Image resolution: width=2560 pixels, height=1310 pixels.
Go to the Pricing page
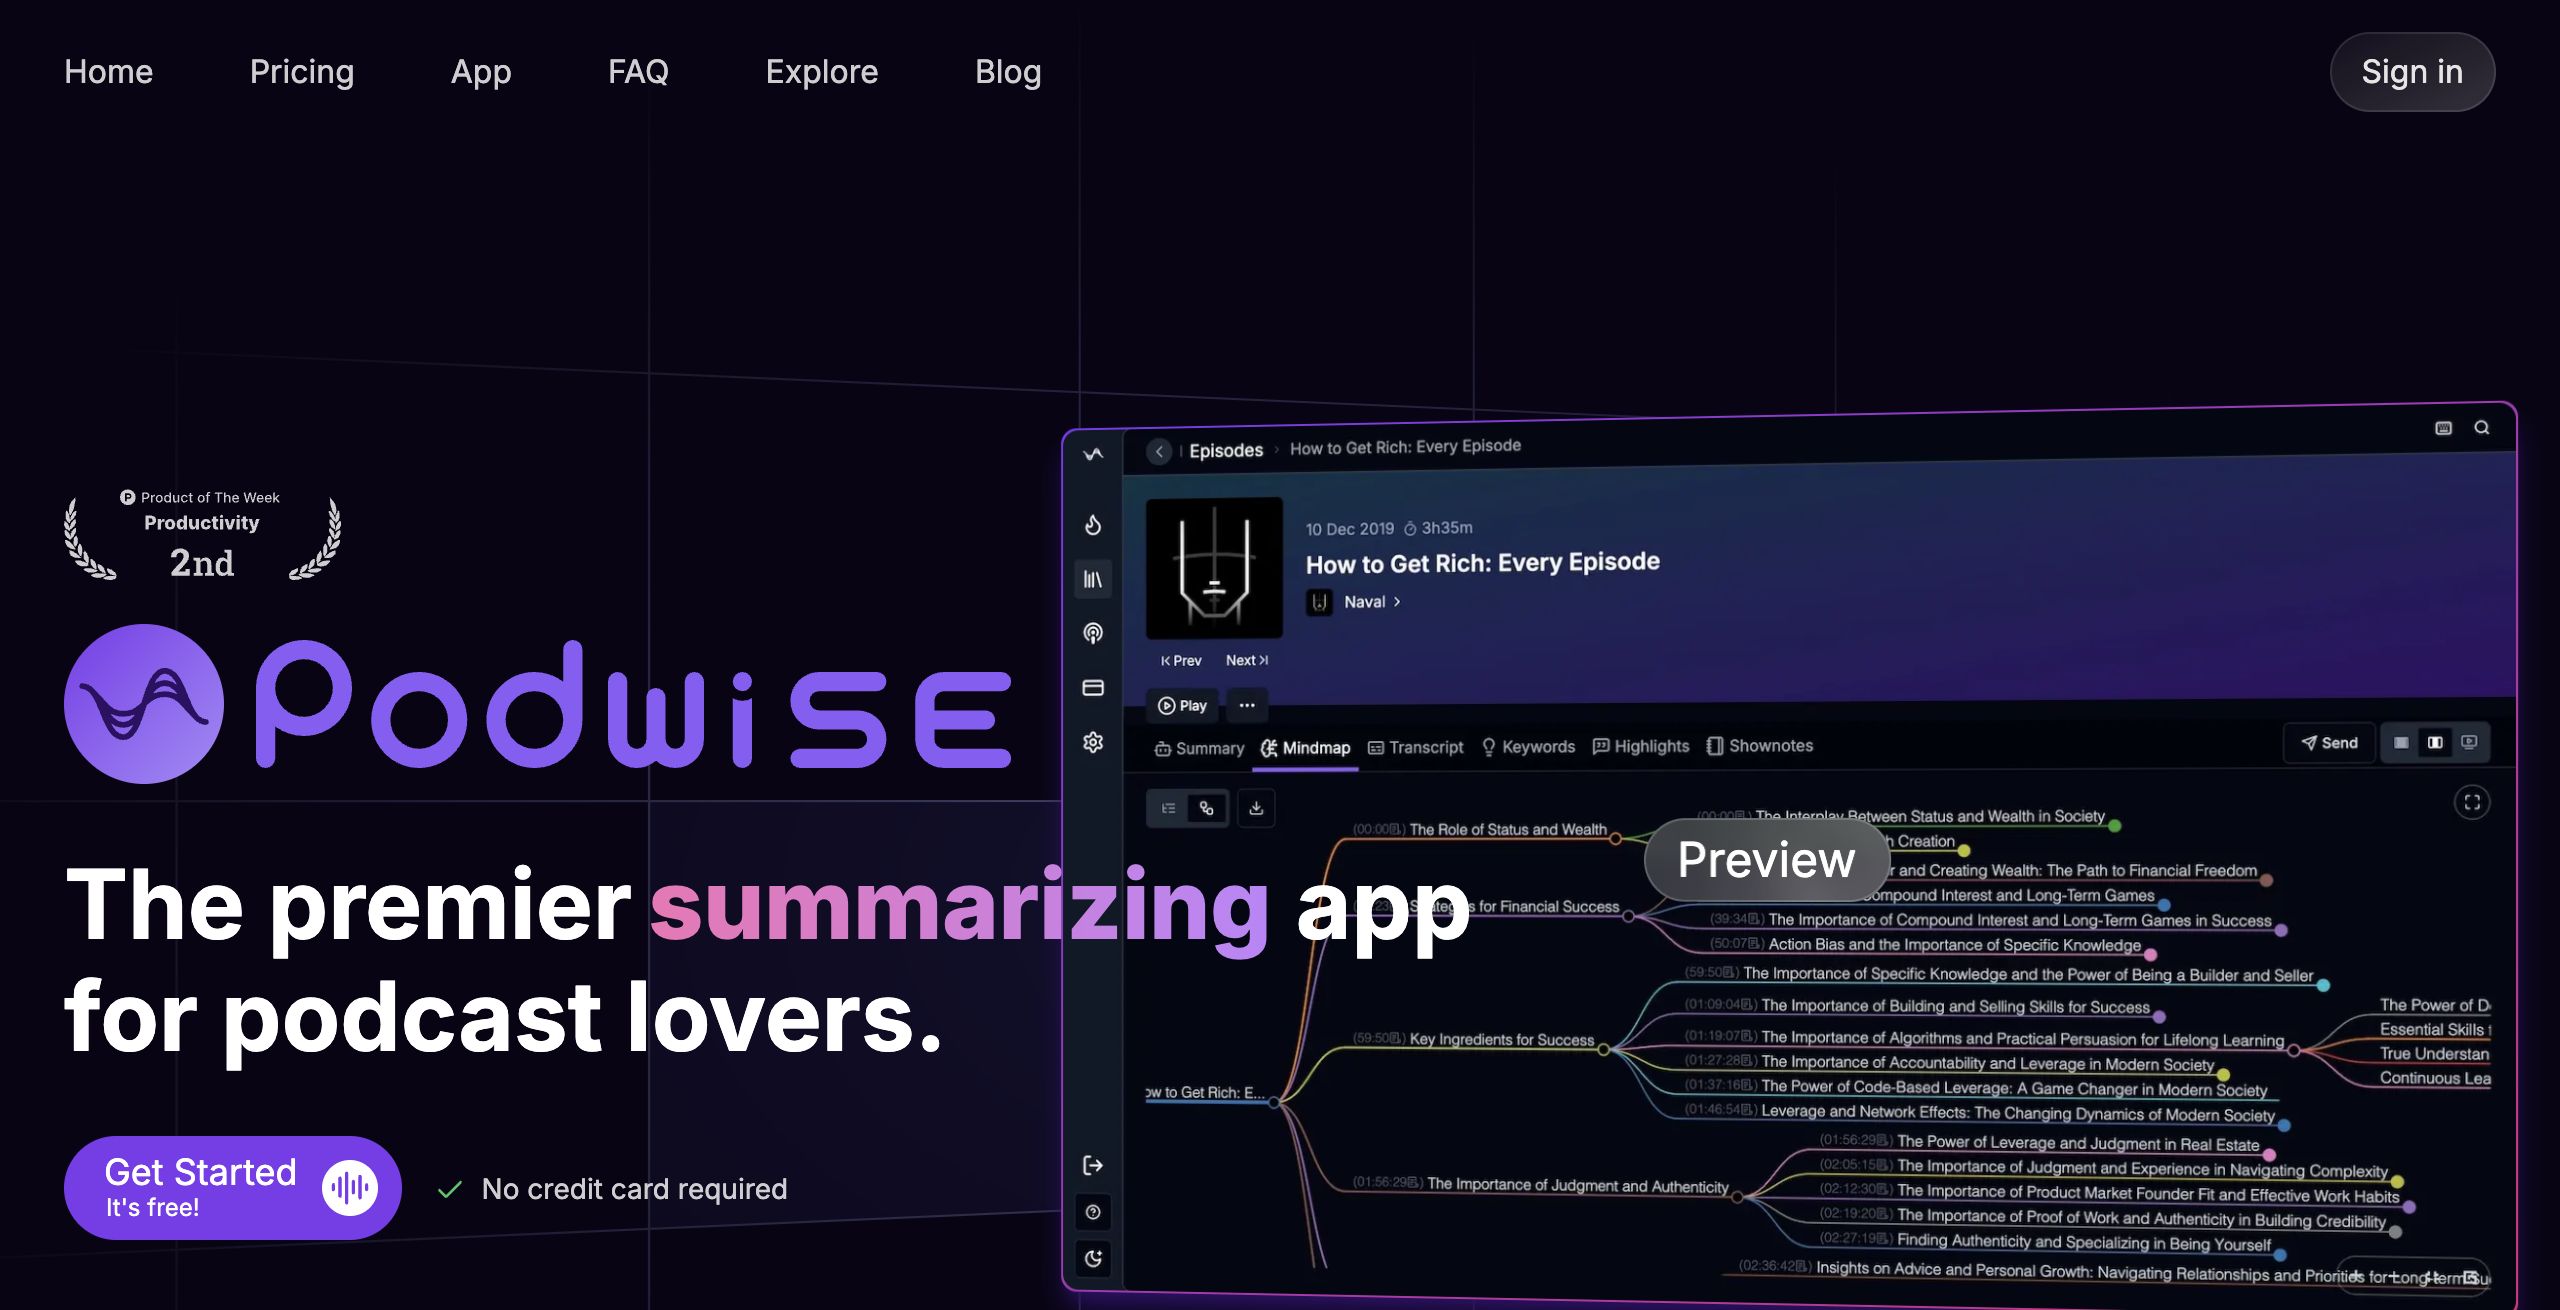[301, 72]
